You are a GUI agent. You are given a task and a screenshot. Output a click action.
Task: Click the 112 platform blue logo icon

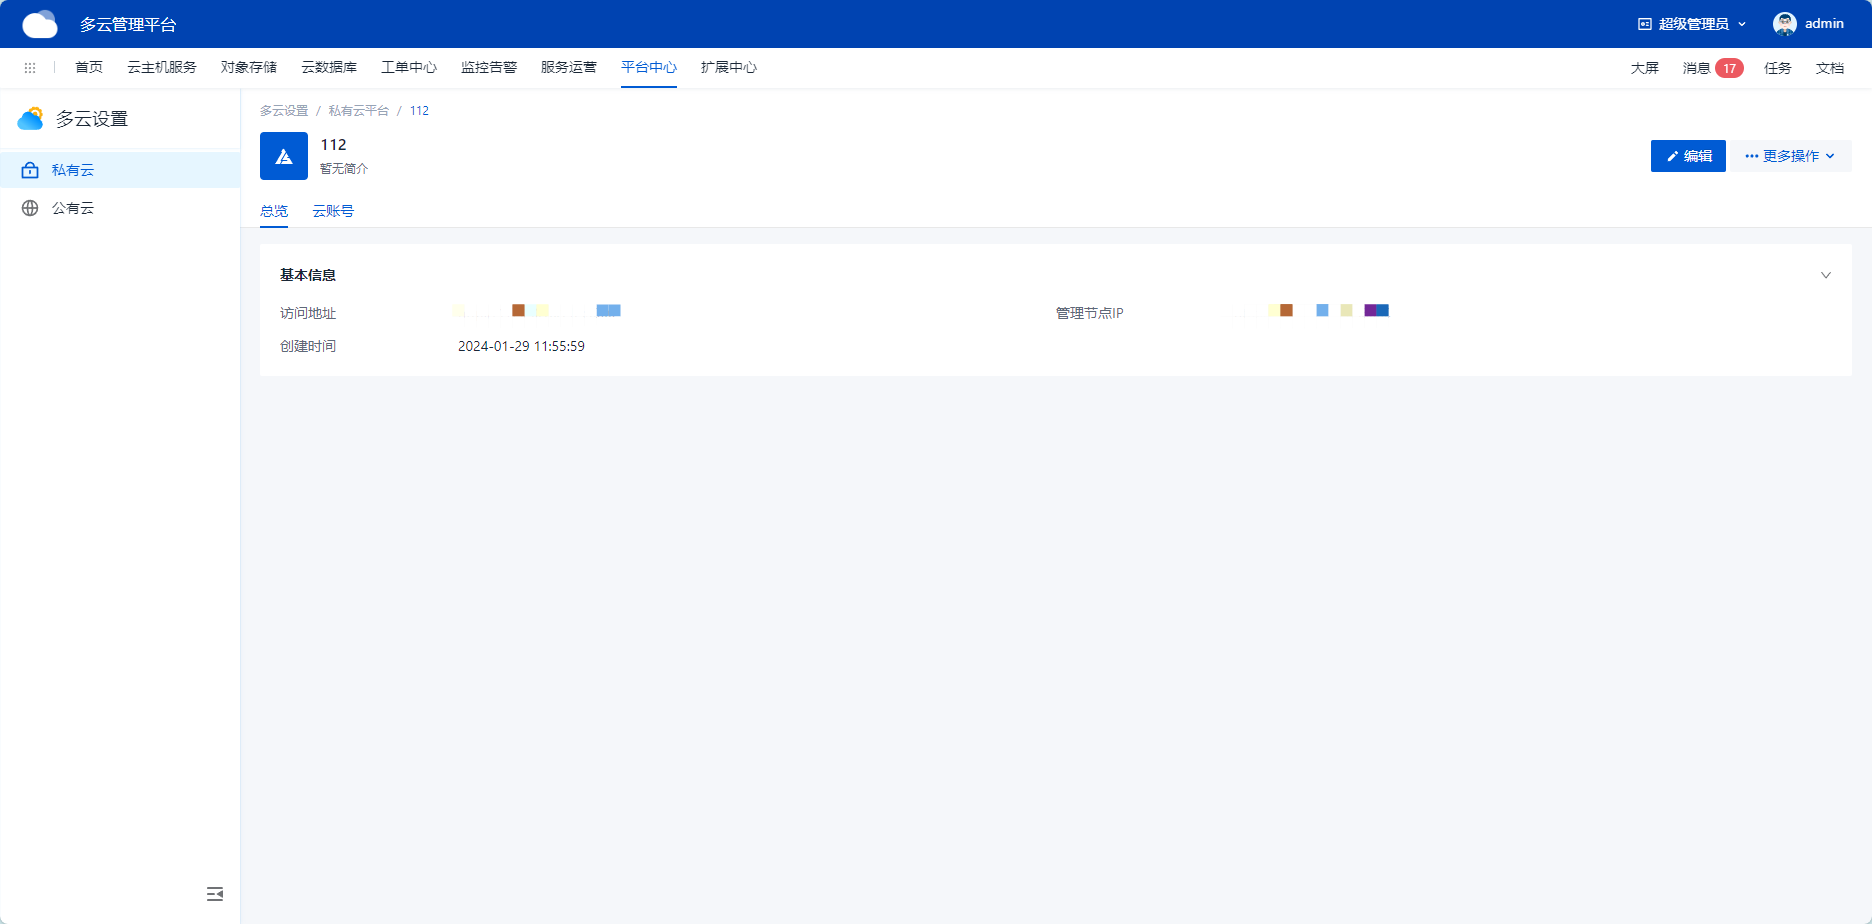(284, 156)
